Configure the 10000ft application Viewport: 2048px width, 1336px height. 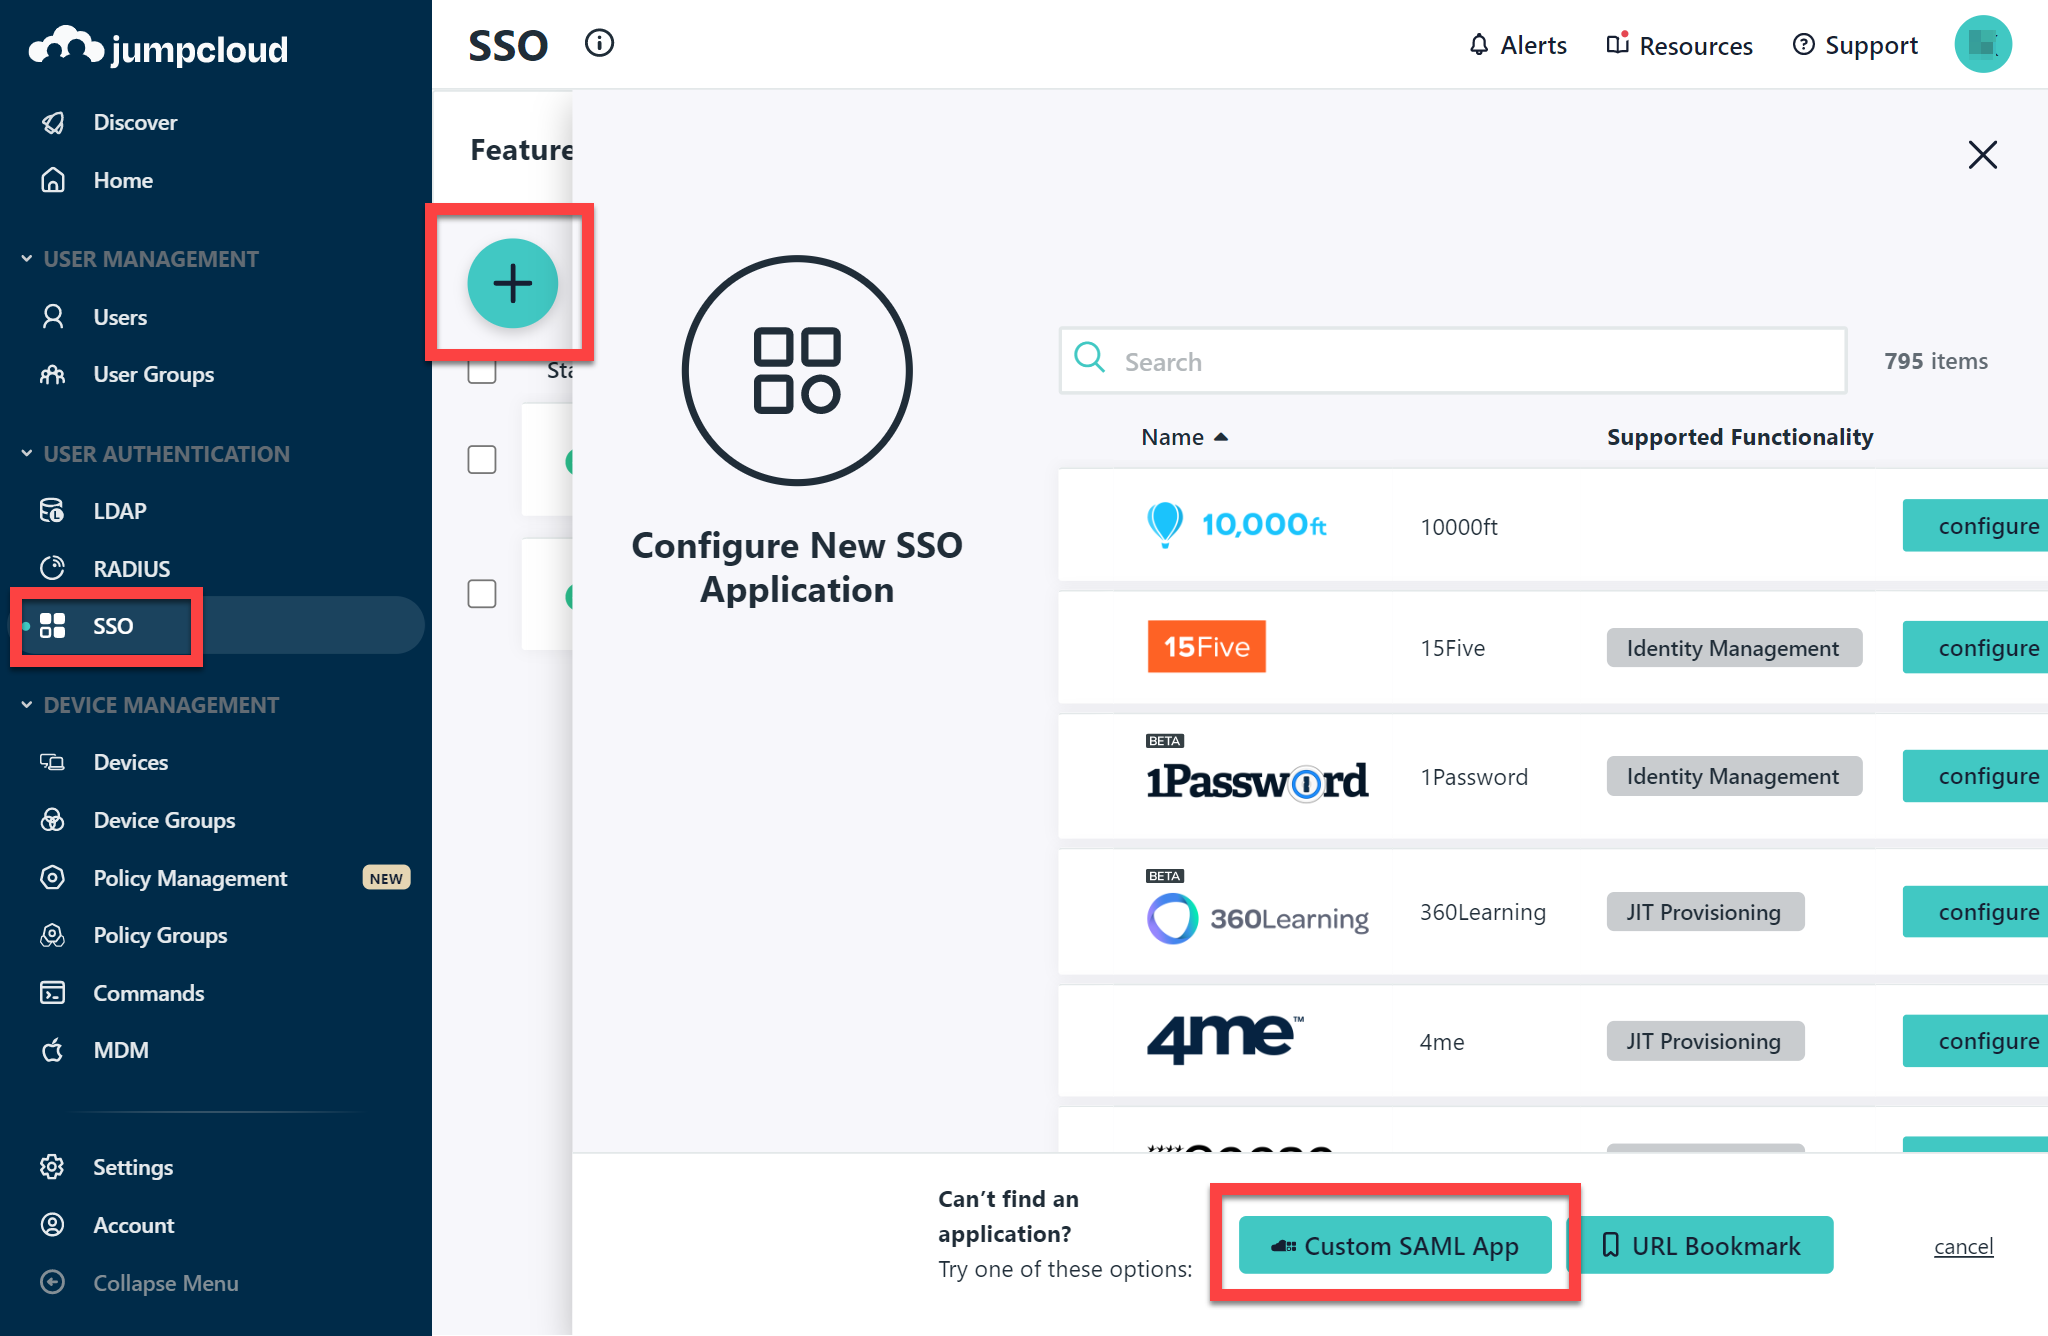pos(1975,525)
